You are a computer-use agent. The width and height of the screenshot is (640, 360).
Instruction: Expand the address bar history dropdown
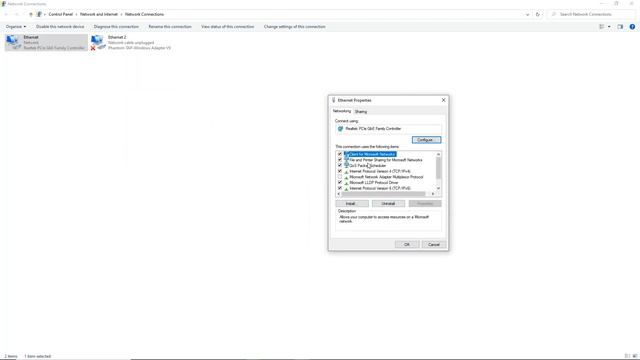click(x=527, y=14)
